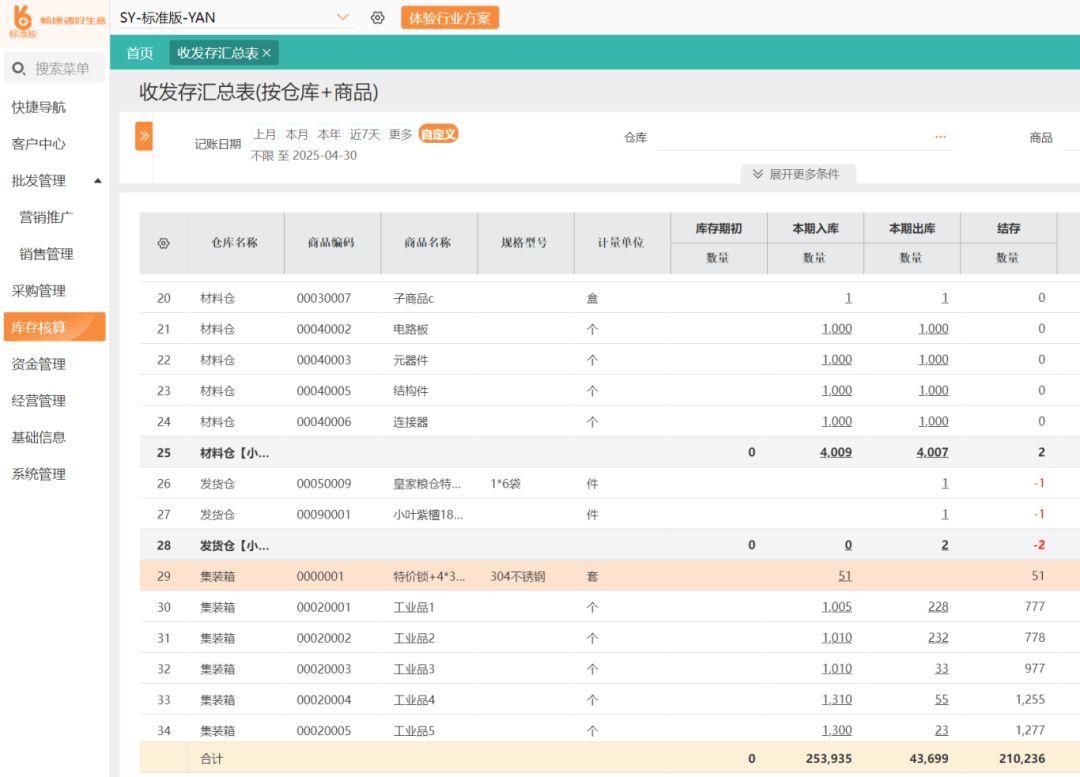Switch date range to 近7天
Viewport: 1080px width, 777px height.
coord(365,132)
